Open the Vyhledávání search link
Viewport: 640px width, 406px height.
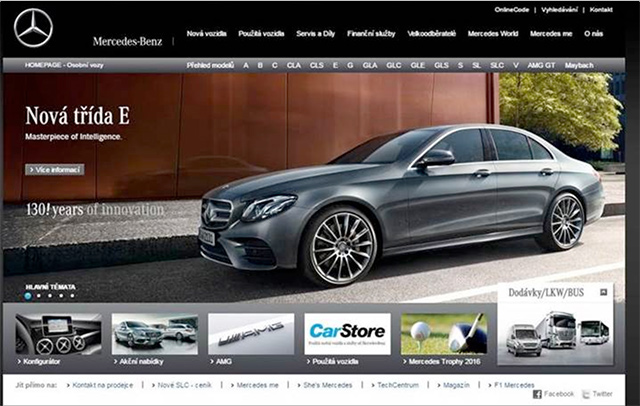559,9
